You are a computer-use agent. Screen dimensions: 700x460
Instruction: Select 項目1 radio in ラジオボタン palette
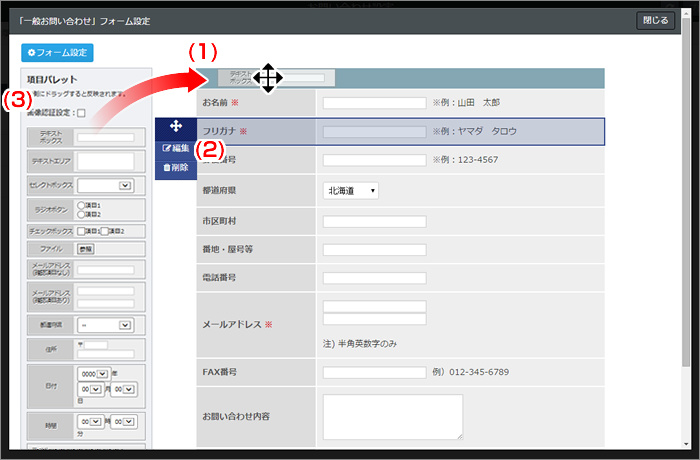81,205
